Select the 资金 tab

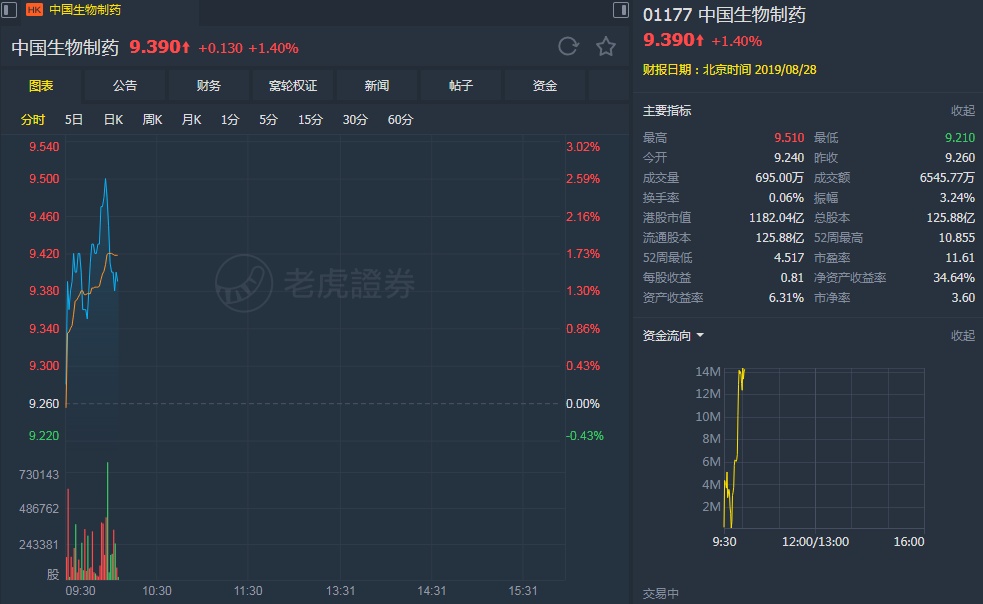[x=545, y=86]
